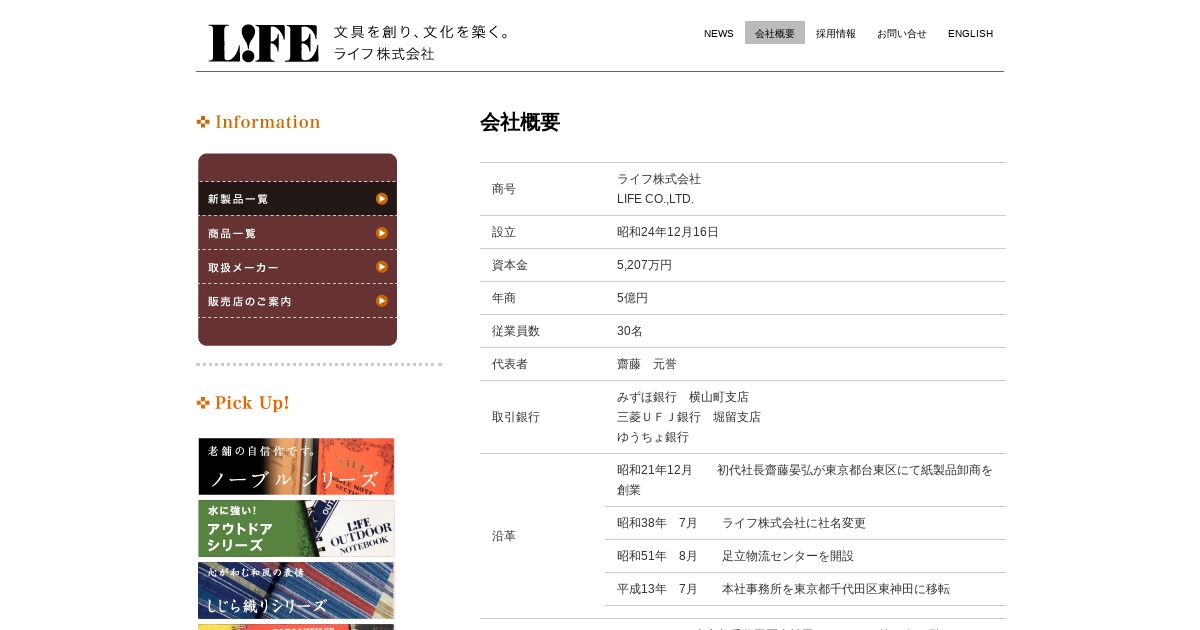Open 販売店のご案内 in the sidebar
The width and height of the screenshot is (1200, 630).
[297, 301]
